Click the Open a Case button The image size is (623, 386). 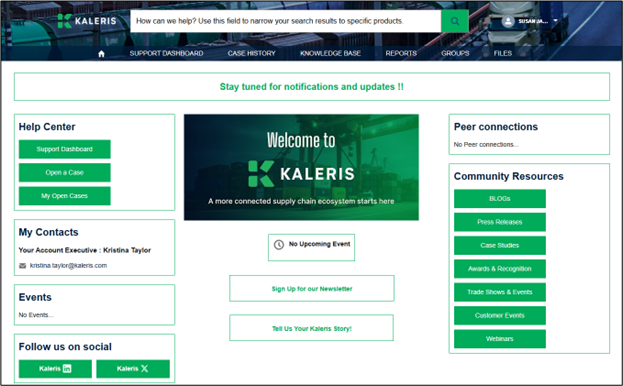pyautogui.click(x=65, y=172)
